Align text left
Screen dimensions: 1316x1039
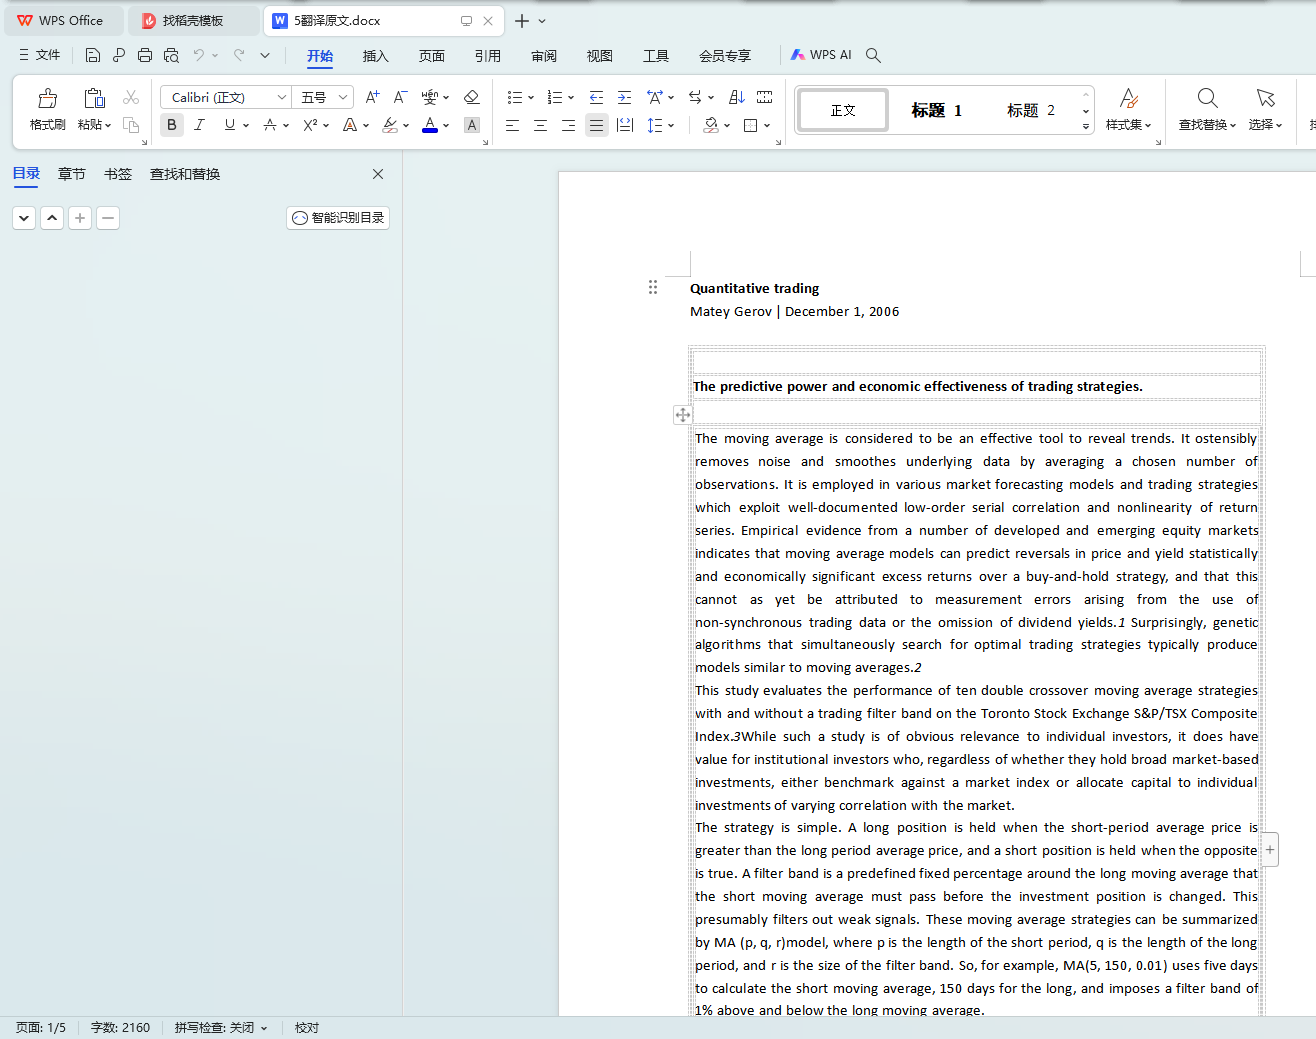click(x=512, y=125)
